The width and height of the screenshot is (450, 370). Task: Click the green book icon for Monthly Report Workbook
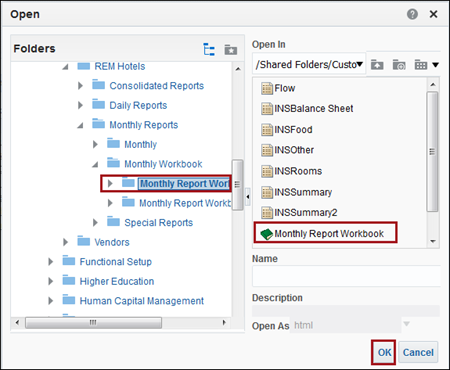pyautogui.click(x=266, y=234)
